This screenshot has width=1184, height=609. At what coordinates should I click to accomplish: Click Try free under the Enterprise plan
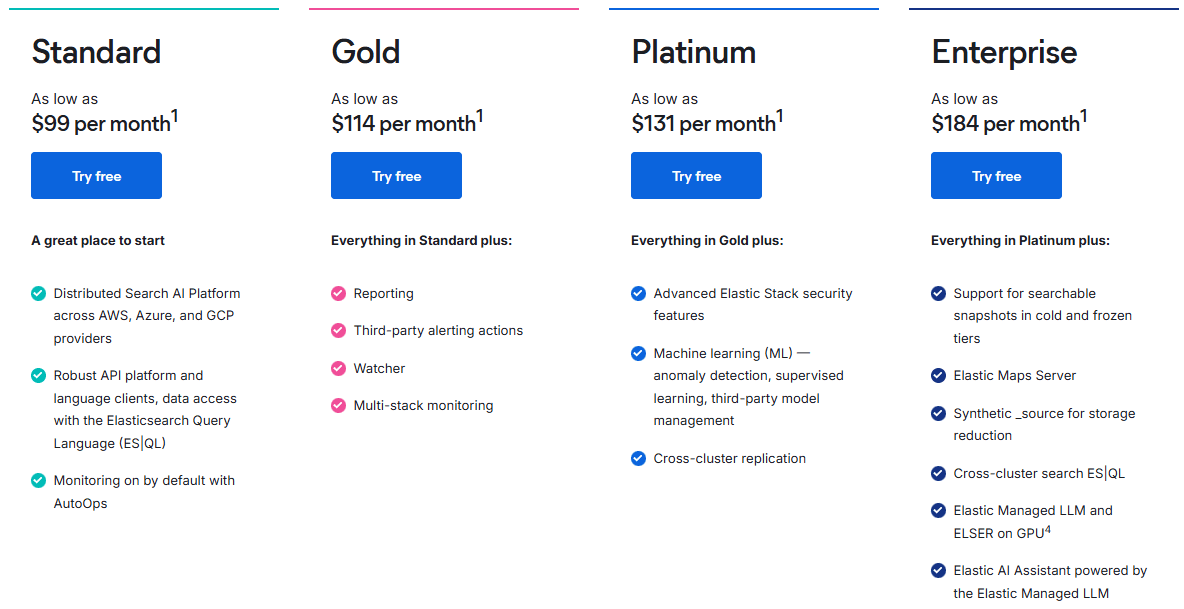(x=996, y=175)
